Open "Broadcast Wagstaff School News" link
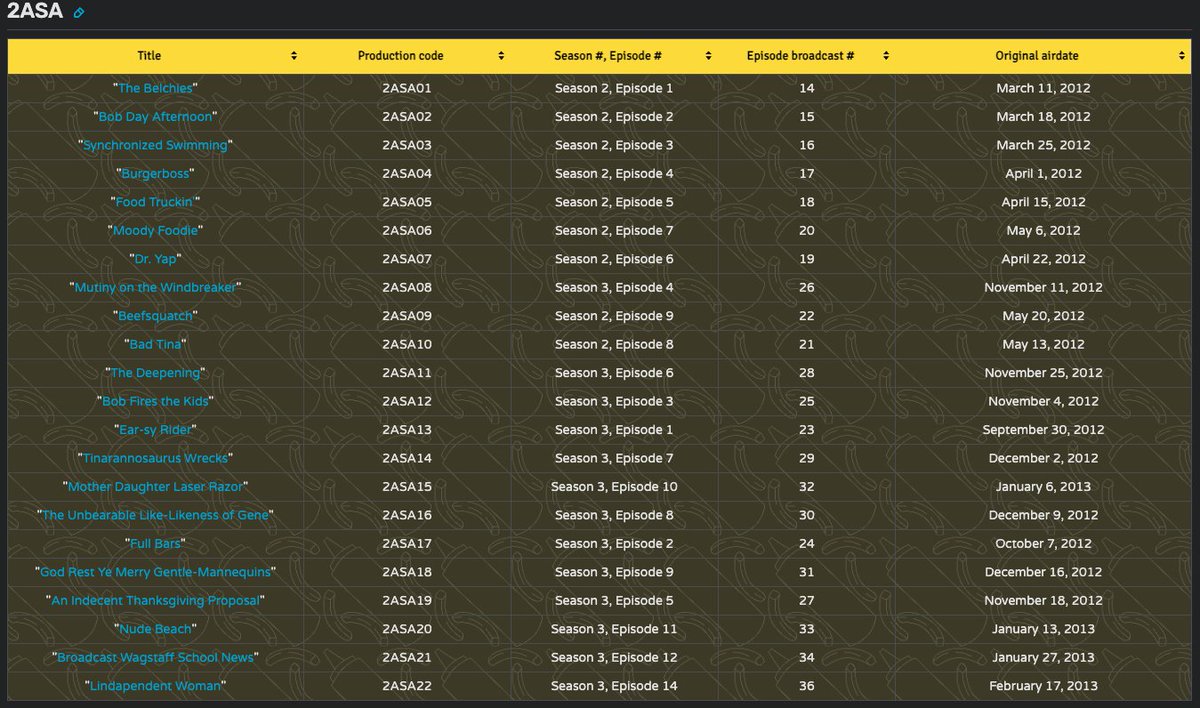 [155, 658]
